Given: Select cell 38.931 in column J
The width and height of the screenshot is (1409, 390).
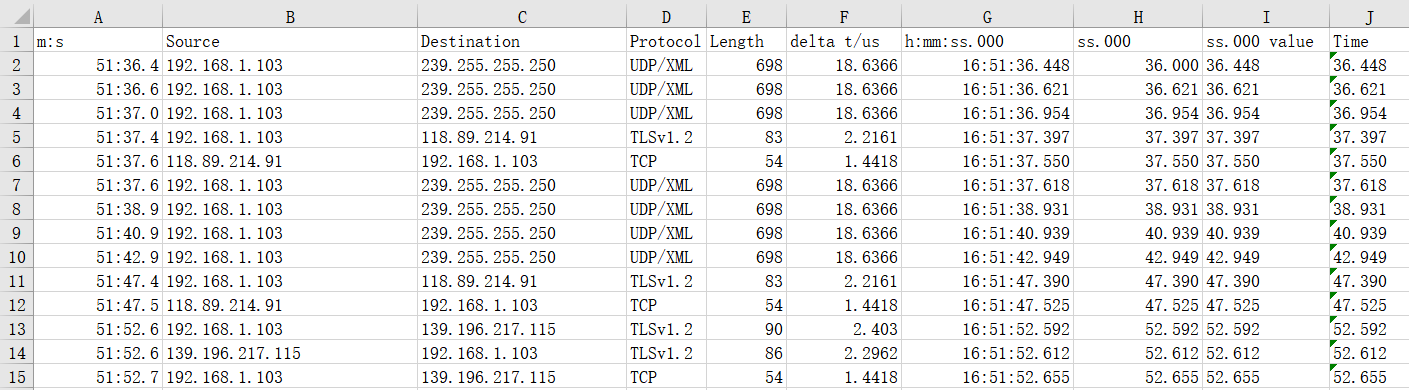Looking at the screenshot, I should coord(1369,209).
